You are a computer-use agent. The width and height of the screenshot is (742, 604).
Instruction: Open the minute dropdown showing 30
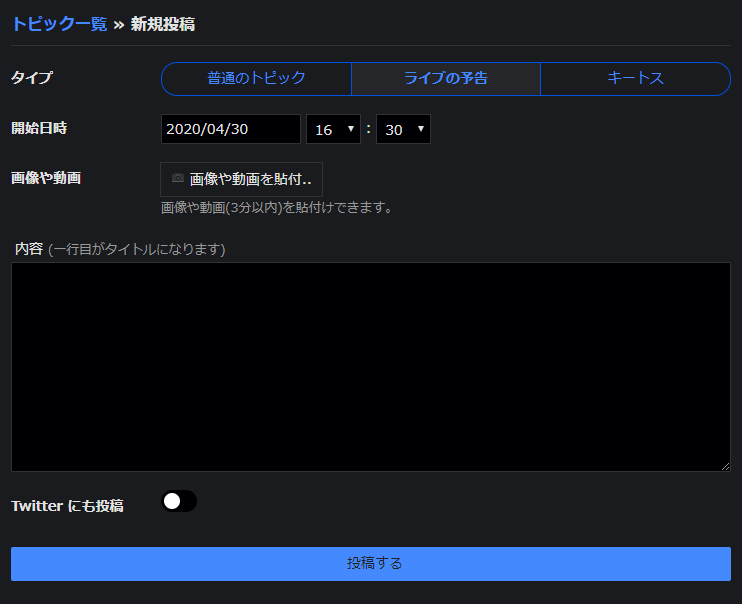click(x=403, y=130)
